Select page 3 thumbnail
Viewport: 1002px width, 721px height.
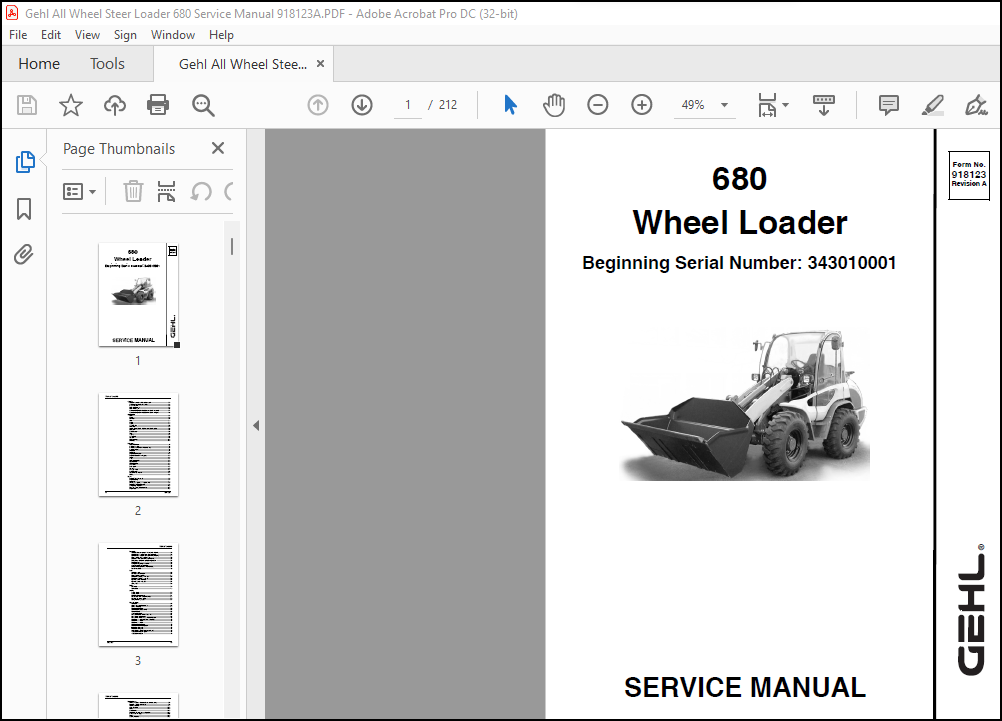[139, 595]
